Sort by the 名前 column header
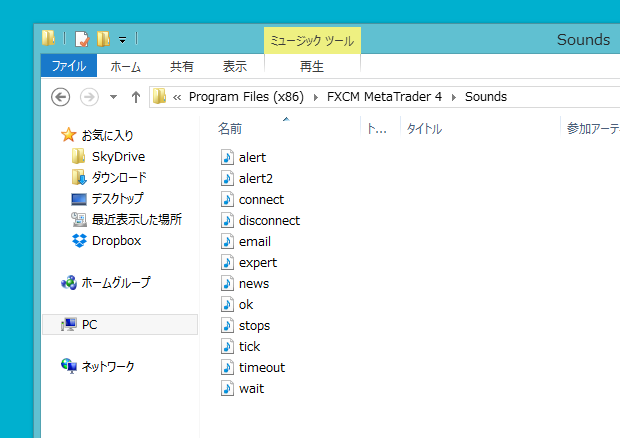This screenshot has height=438, width=620. pyautogui.click(x=230, y=128)
